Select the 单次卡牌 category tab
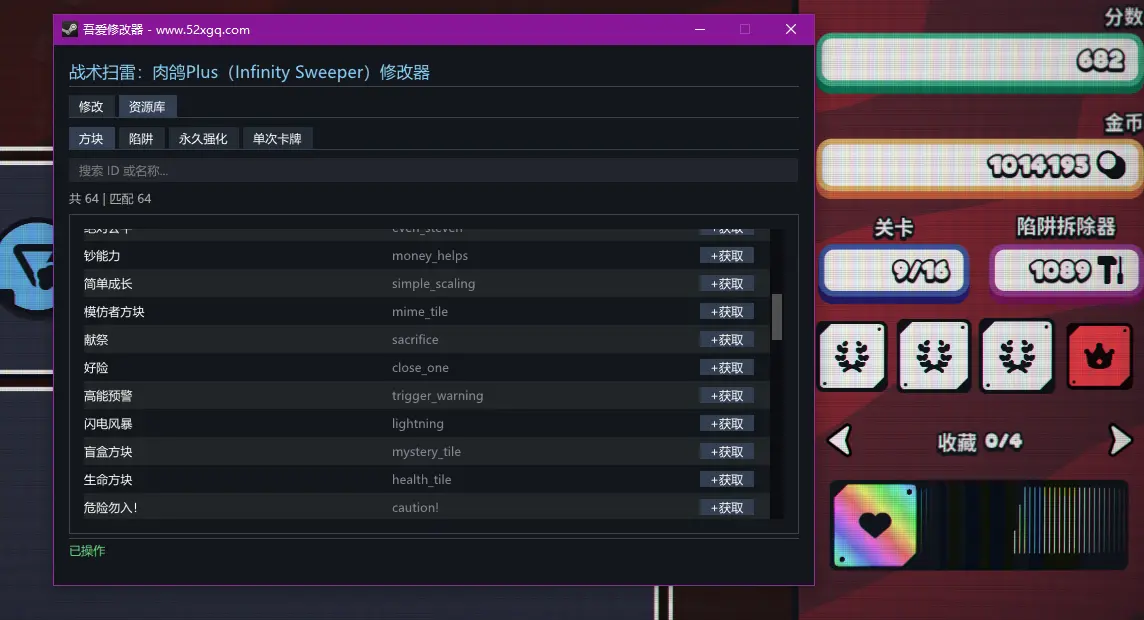Image resolution: width=1144 pixels, height=620 pixels. click(x=277, y=139)
